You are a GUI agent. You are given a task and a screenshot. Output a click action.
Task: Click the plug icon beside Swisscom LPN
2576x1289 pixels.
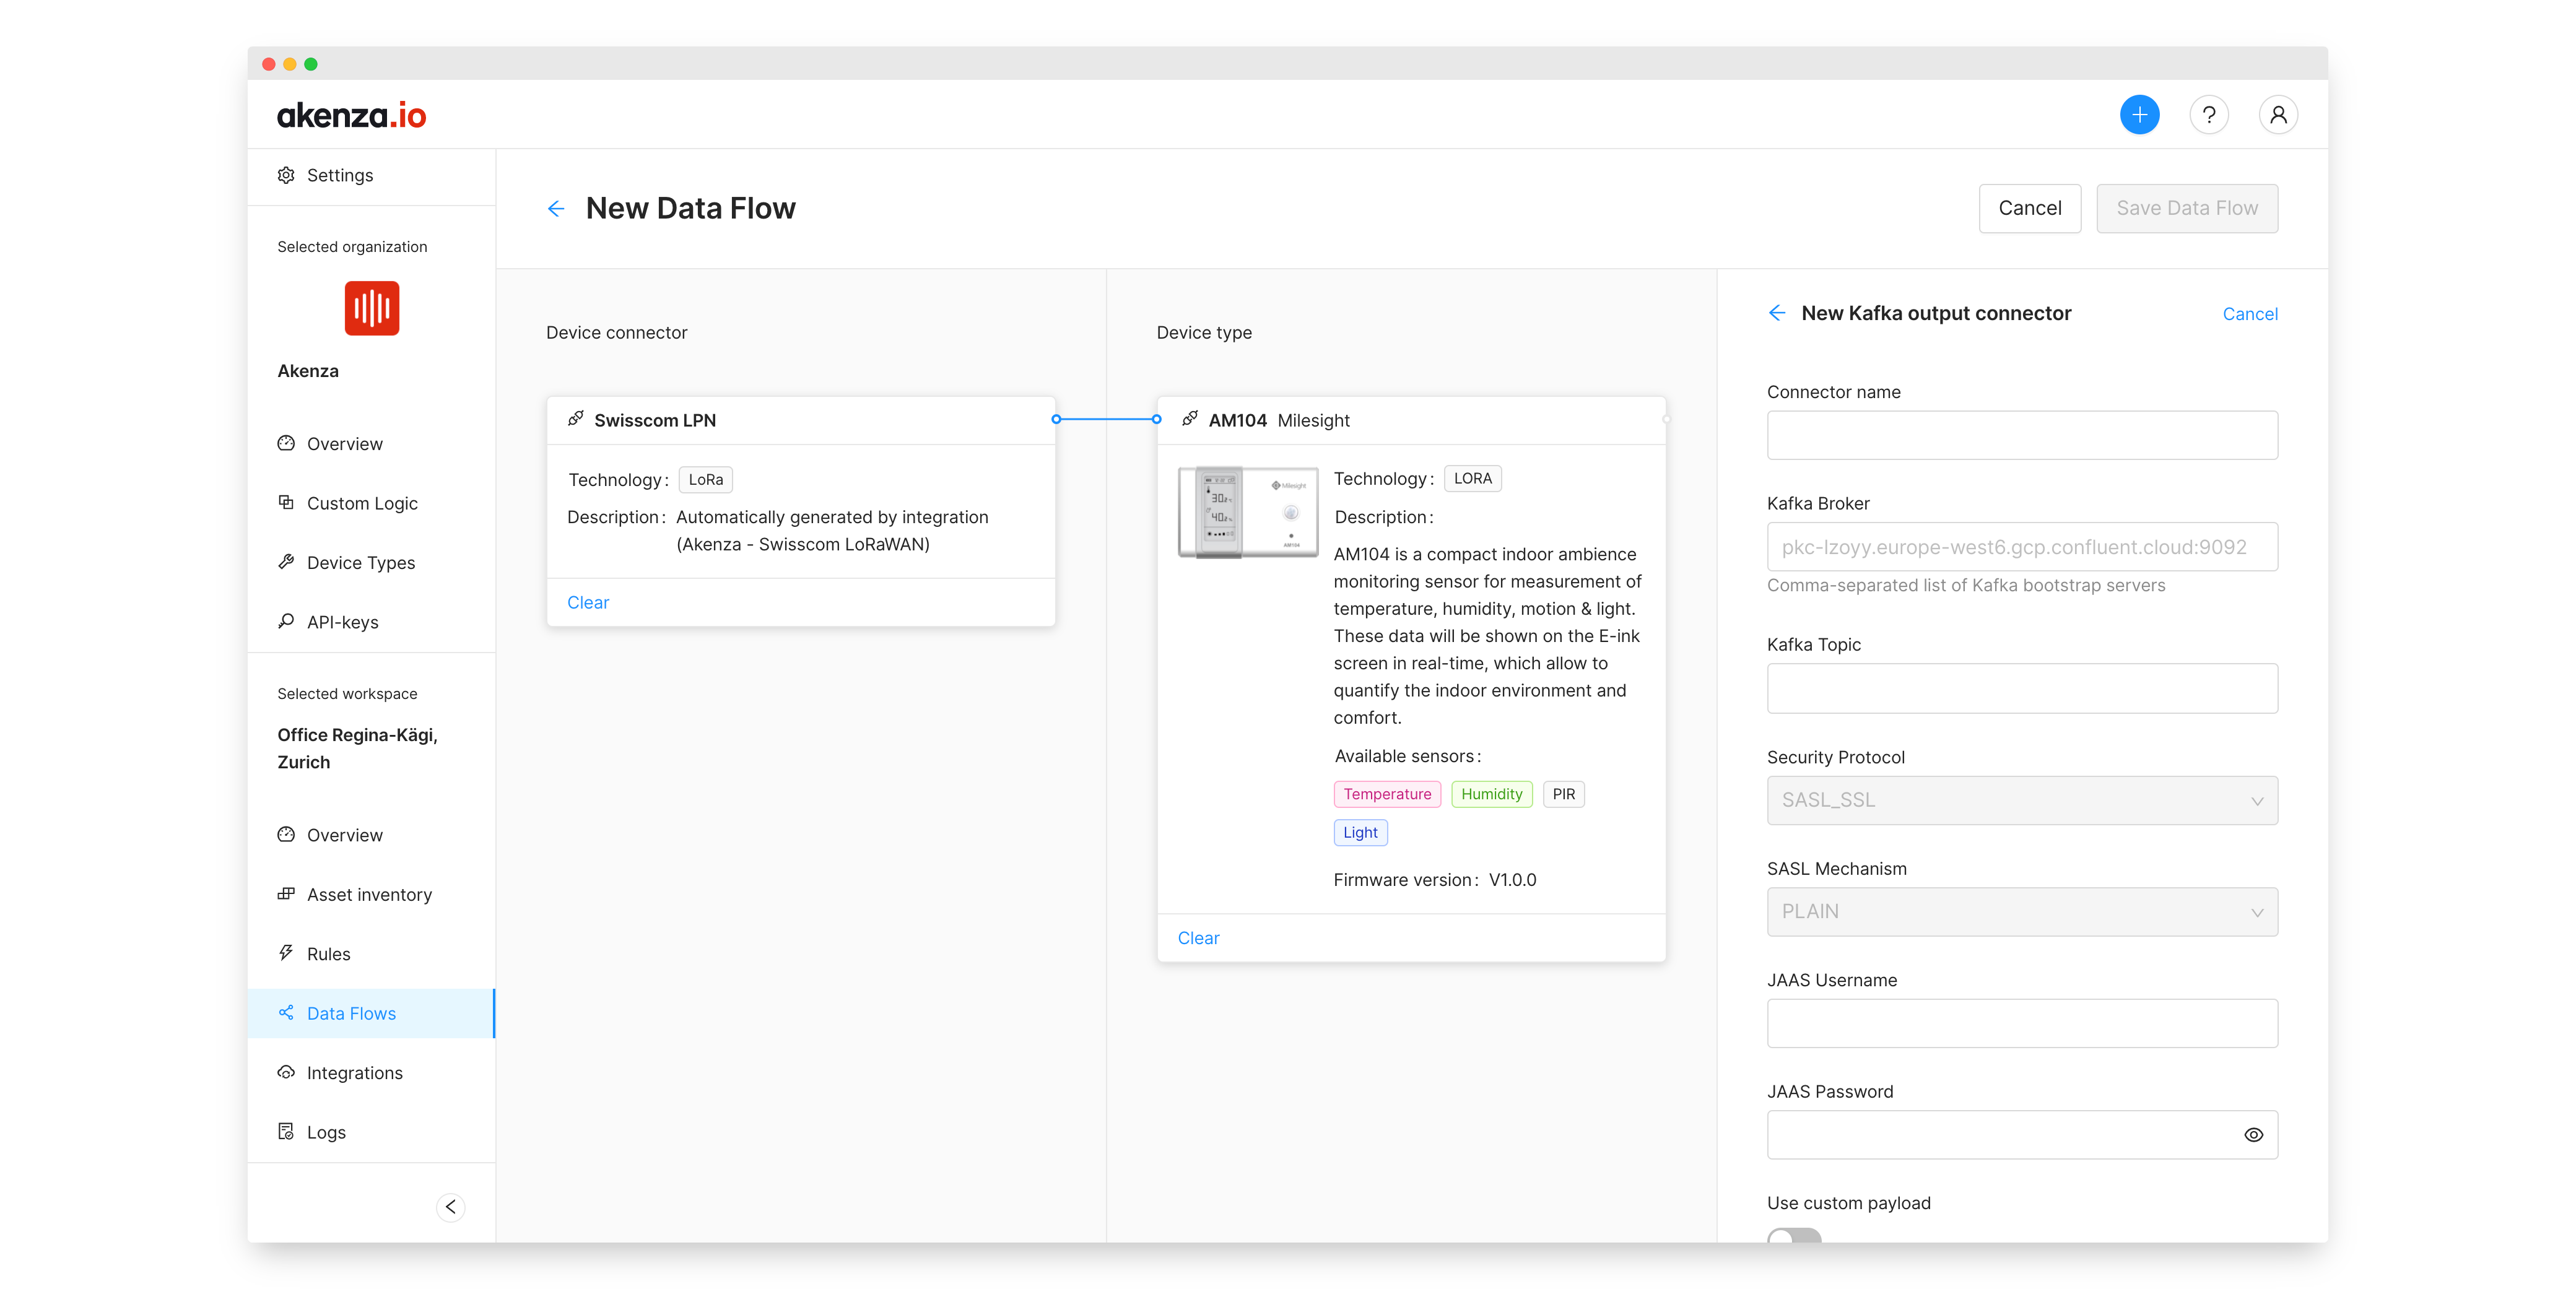[x=576, y=419]
